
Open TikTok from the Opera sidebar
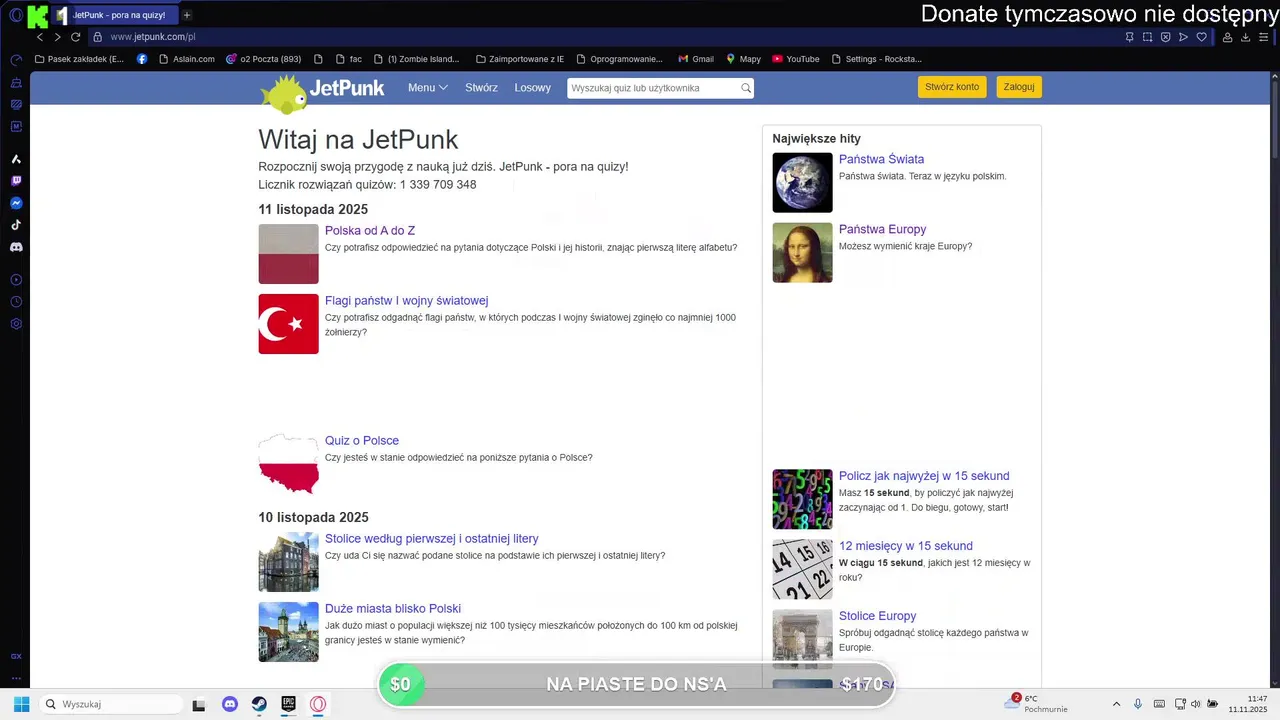pyautogui.click(x=16, y=225)
